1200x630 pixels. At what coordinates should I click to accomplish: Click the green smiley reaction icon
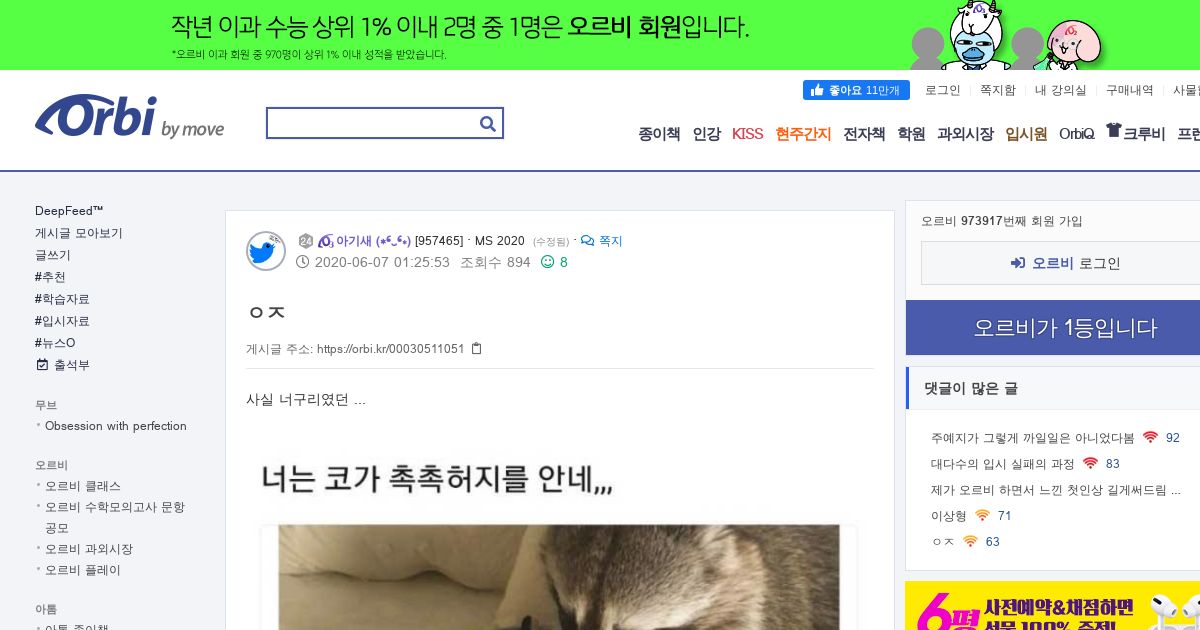pyautogui.click(x=547, y=262)
